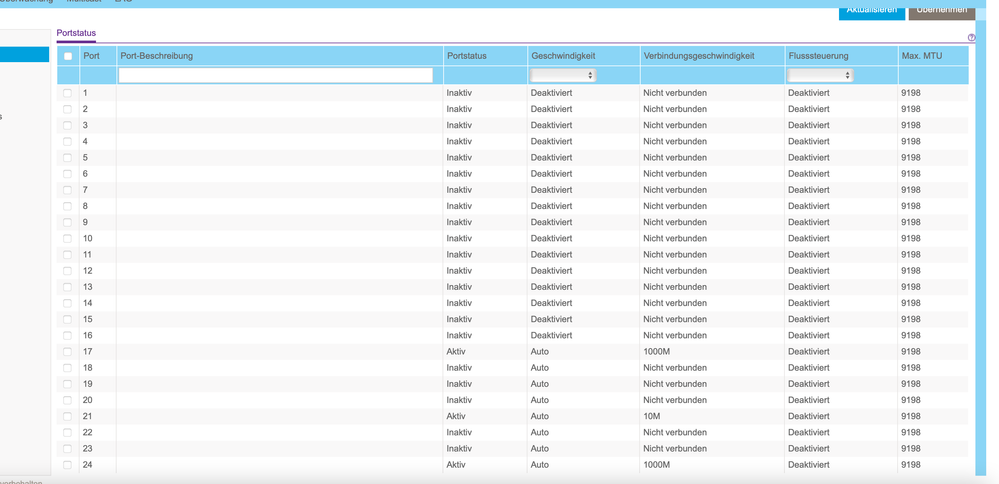999x484 pixels.
Task: Click the Aktualisieren button
Action: (871, 10)
